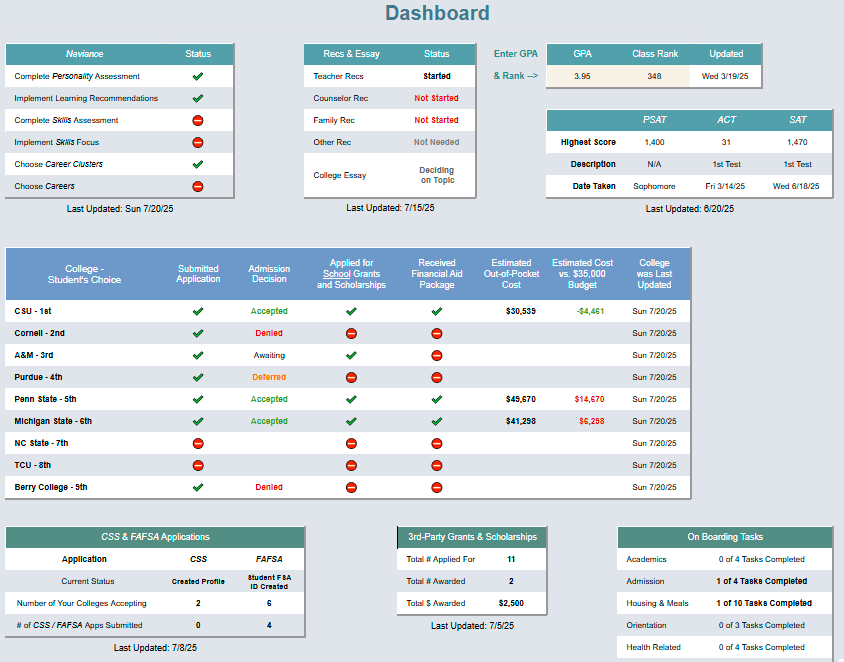Click Berry College Submitted Application check

click(198, 487)
